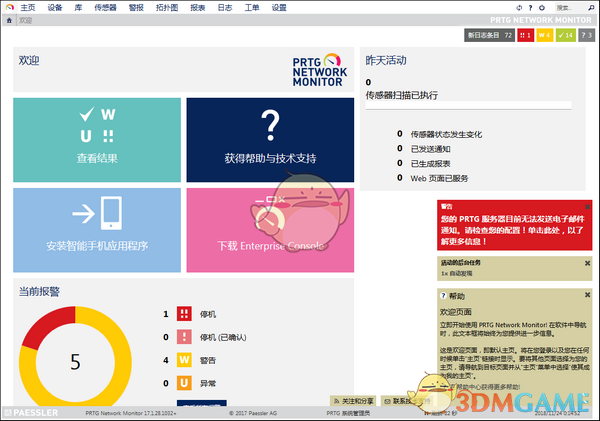Click the PAESSLER logo in footer
The width and height of the screenshot is (600, 421).
click(31, 413)
